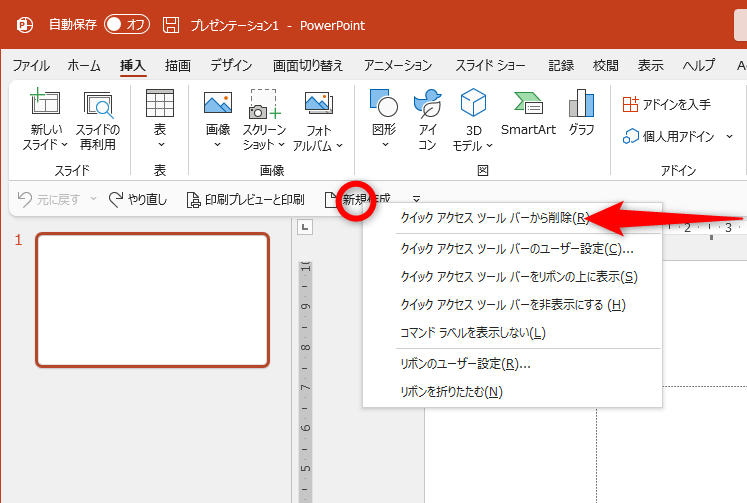Screen dimensions: 747x503
Task: Click the ruler tab selector box
Action: (305, 227)
